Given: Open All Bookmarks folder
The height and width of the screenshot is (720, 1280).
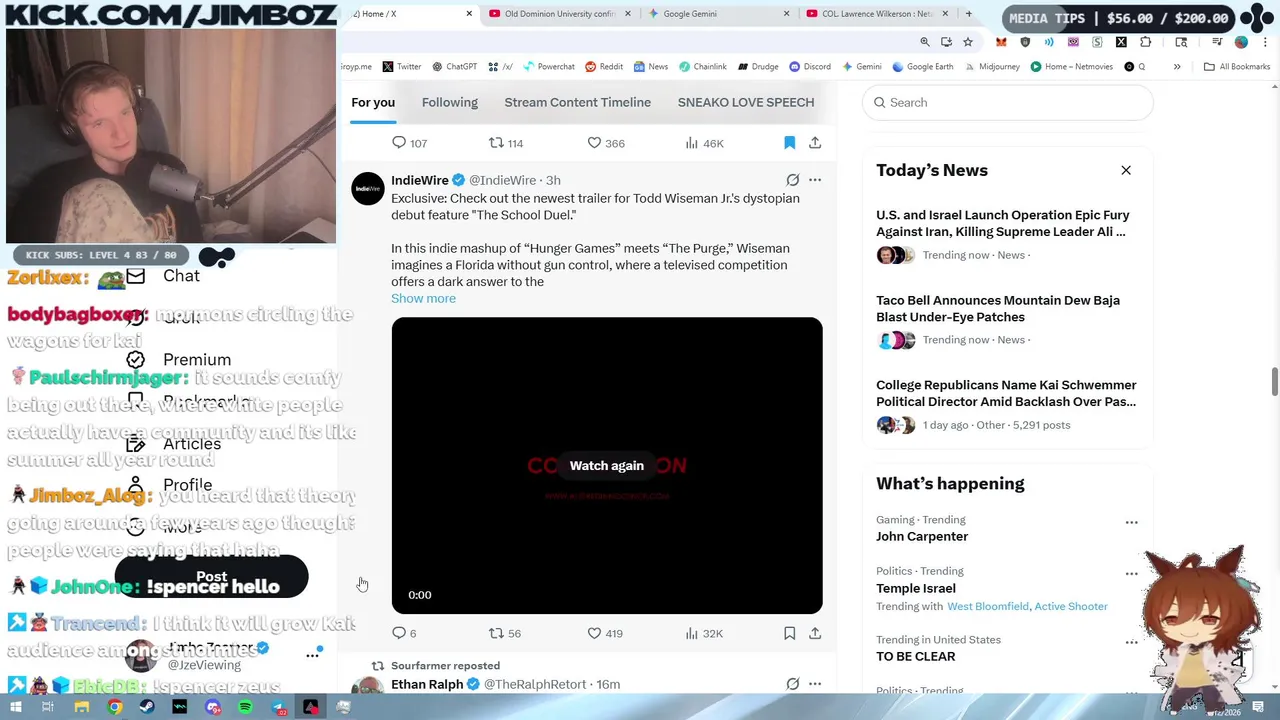Looking at the screenshot, I should click(x=1237, y=67).
